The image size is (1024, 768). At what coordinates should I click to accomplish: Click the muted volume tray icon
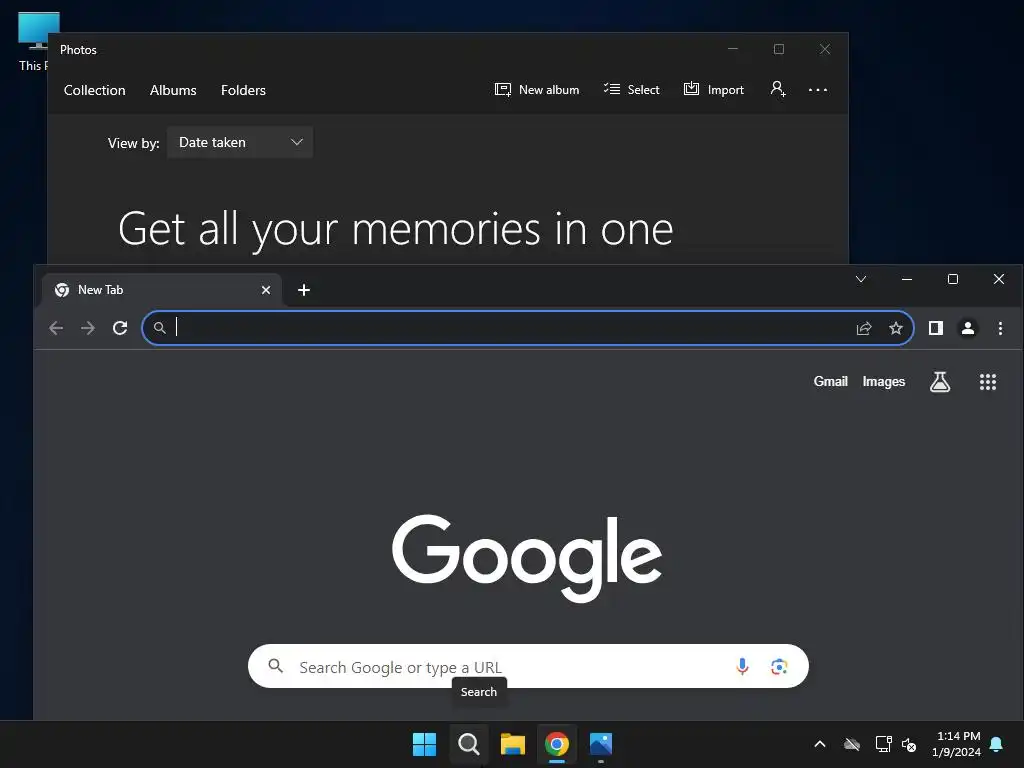pyautogui.click(x=908, y=744)
